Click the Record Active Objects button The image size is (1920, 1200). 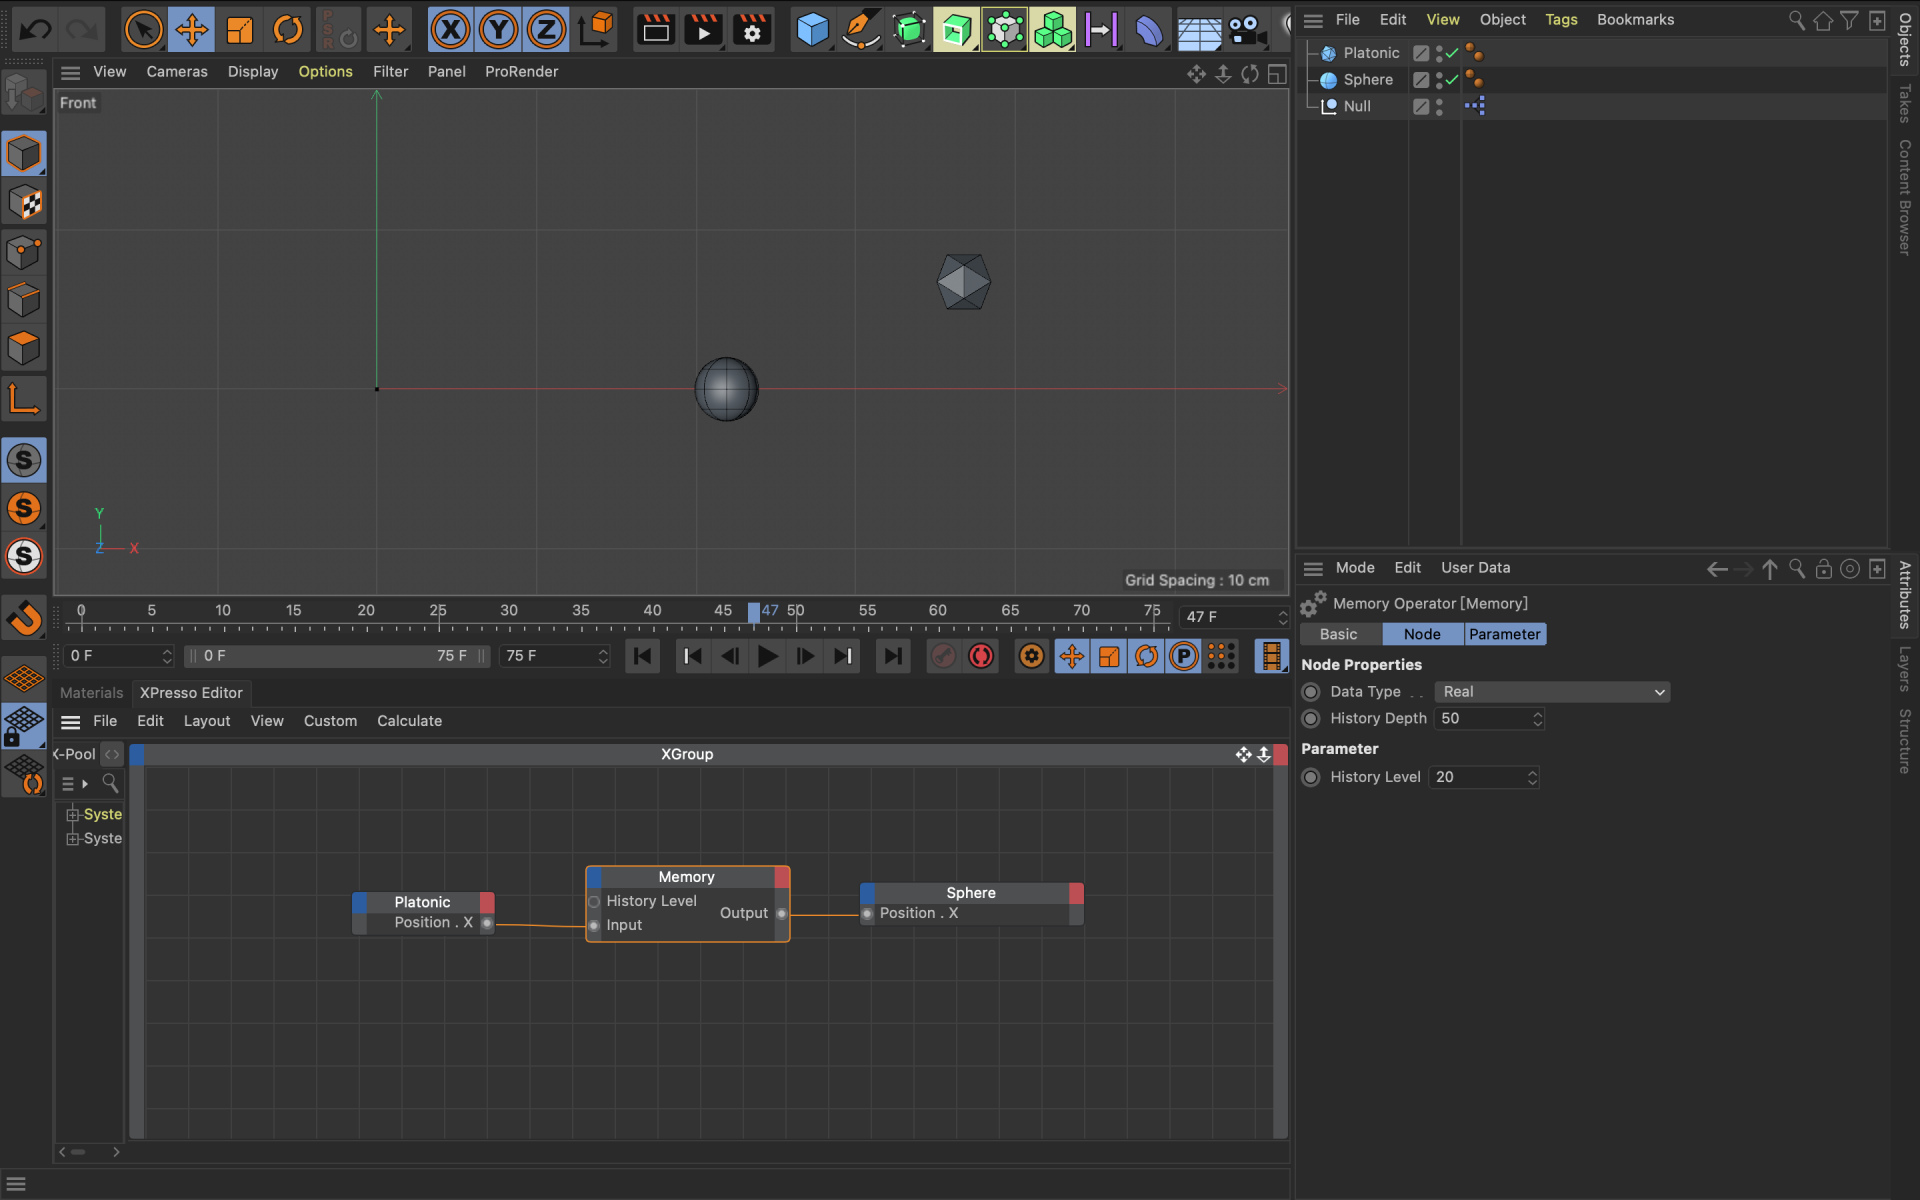click(x=943, y=656)
